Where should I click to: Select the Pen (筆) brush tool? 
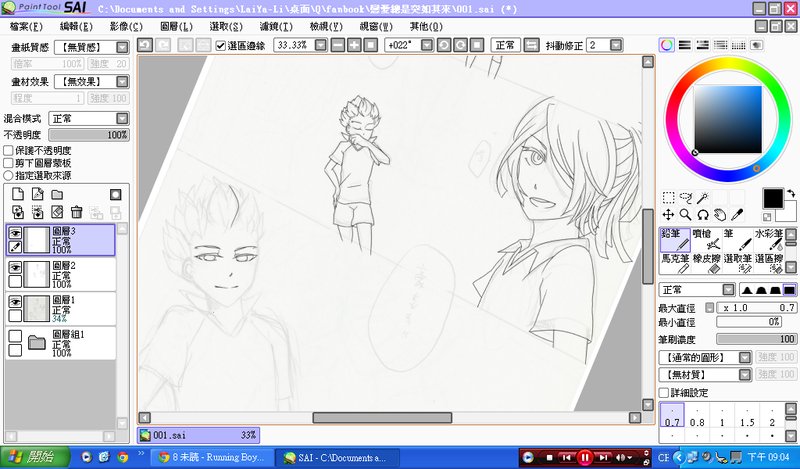click(x=737, y=239)
